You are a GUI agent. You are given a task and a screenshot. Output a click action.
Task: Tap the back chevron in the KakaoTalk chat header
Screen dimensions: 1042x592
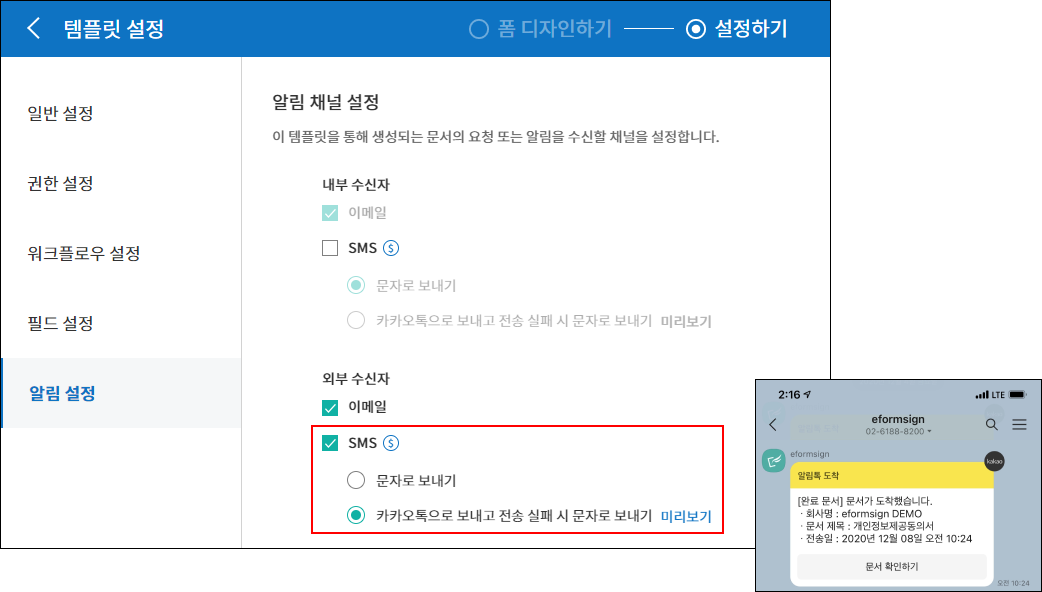click(772, 425)
